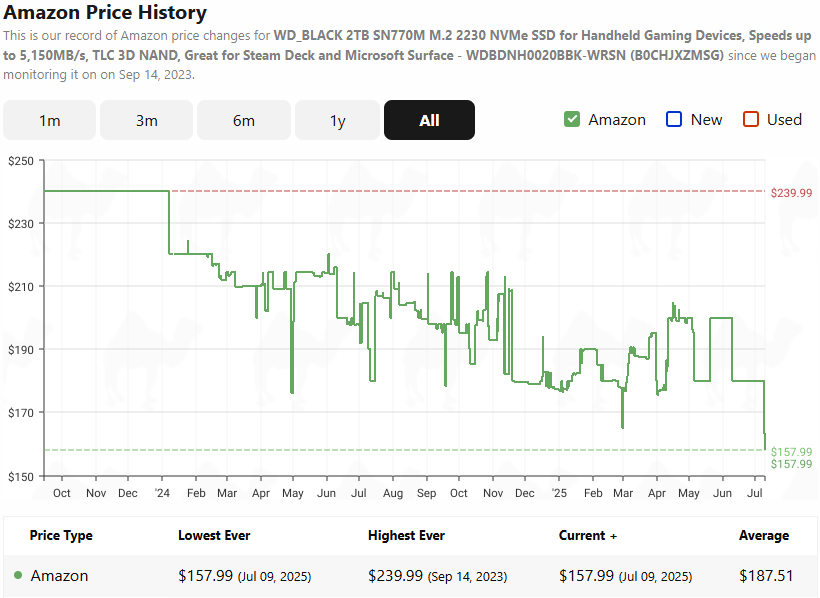Enable the Used price checkbox
This screenshot has width=820, height=598.
751,120
